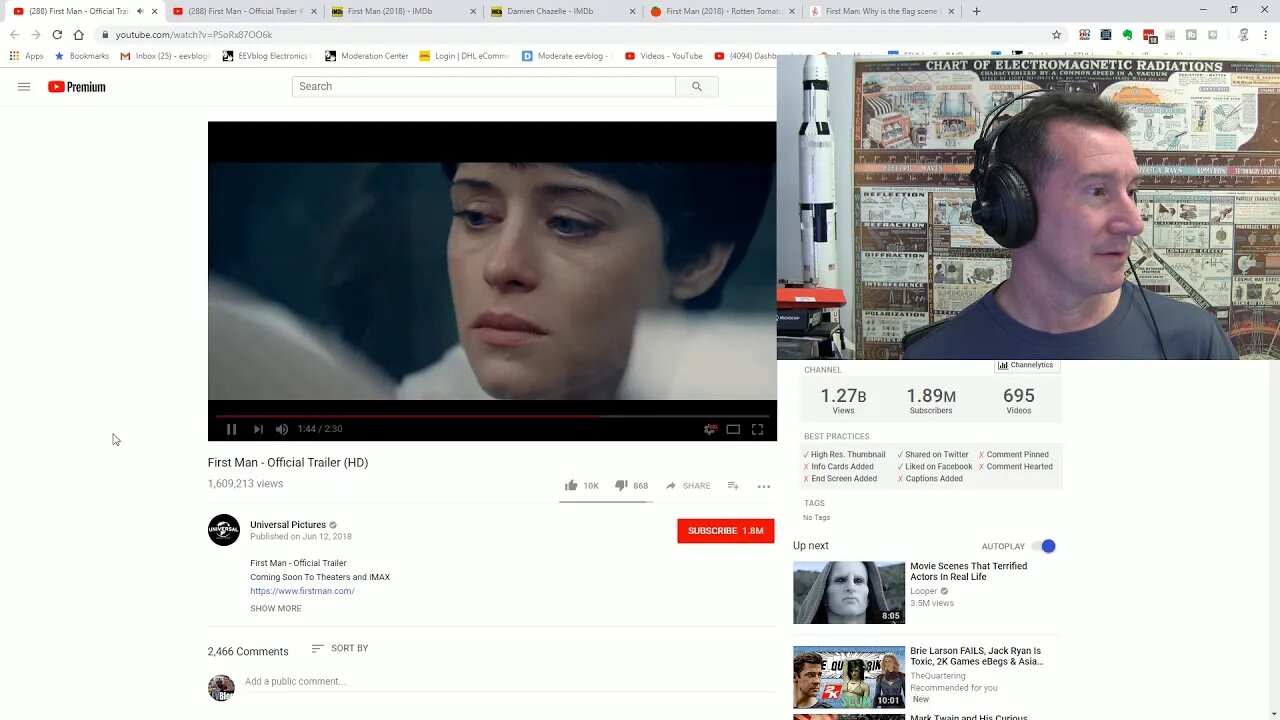1280x720 pixels.
Task: Visit the firstman.com link
Action: [302, 591]
